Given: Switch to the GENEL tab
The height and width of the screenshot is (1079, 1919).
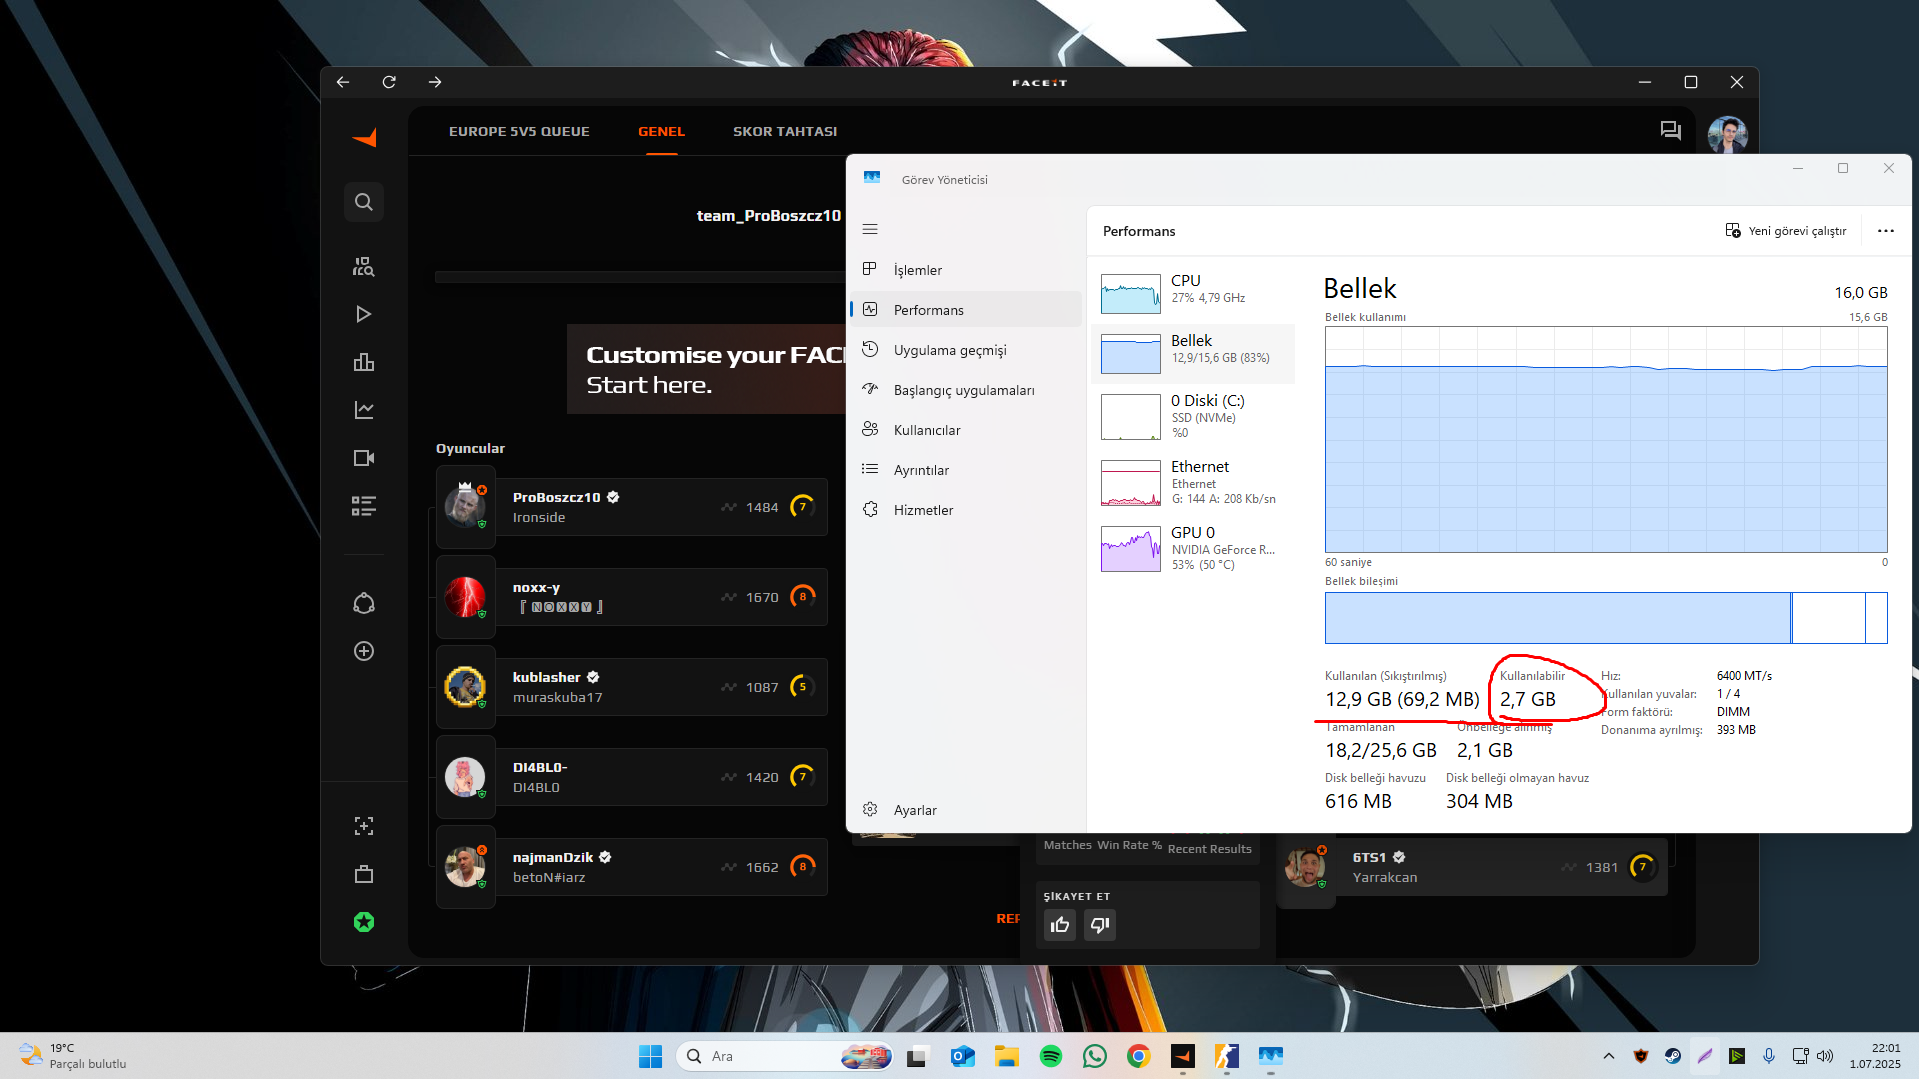Looking at the screenshot, I should (661, 131).
